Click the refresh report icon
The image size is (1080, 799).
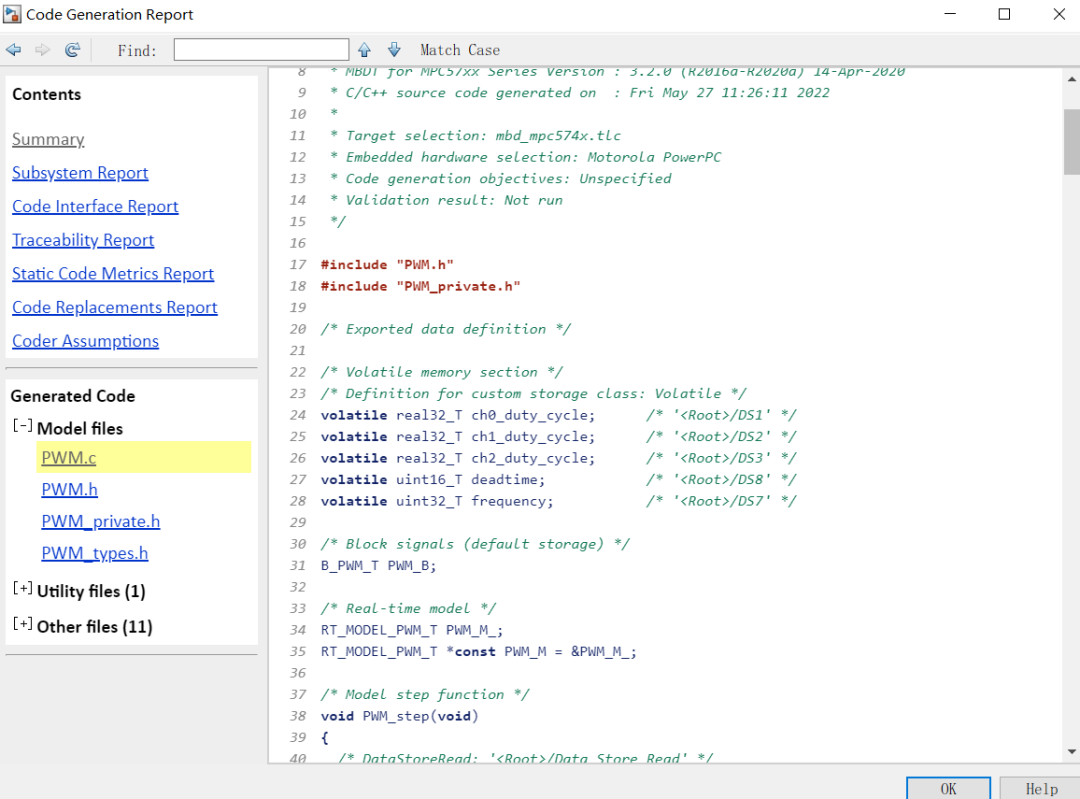(72, 50)
